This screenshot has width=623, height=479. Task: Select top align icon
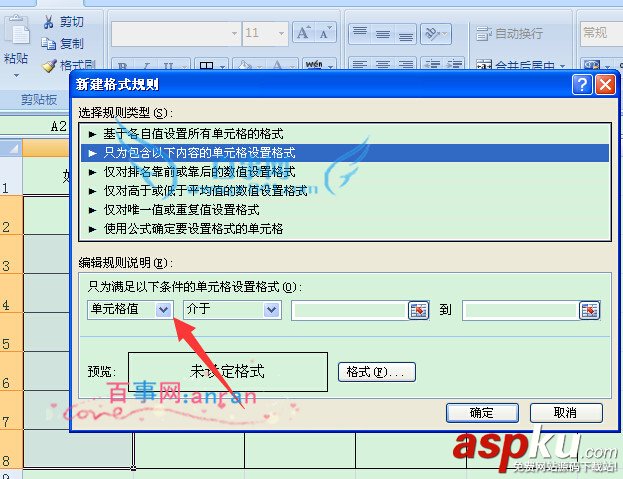(x=360, y=33)
